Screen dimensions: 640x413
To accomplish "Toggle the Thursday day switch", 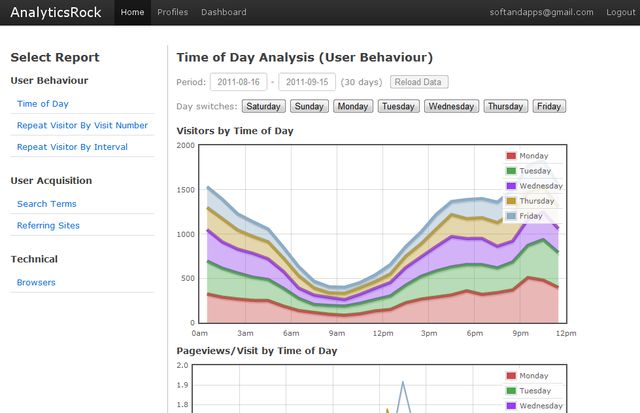I will [x=506, y=106].
